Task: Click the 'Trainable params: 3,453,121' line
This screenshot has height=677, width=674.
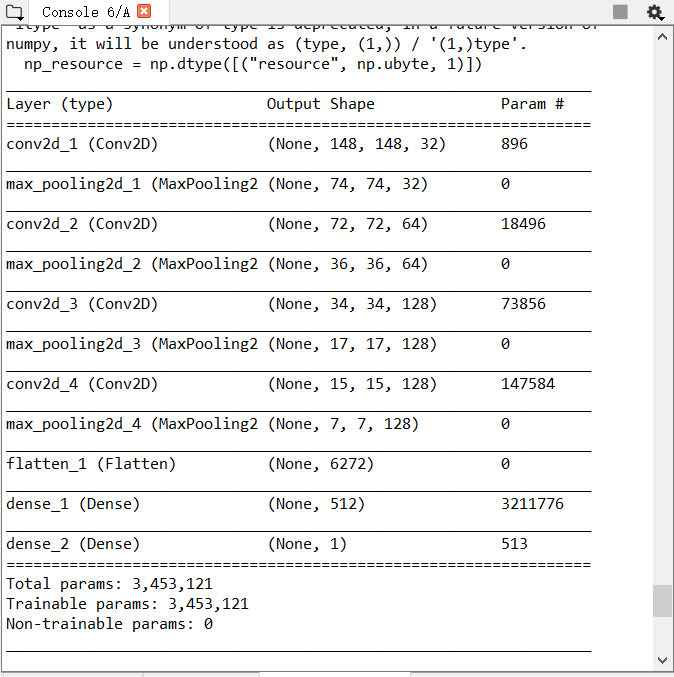Action: [x=127, y=604]
